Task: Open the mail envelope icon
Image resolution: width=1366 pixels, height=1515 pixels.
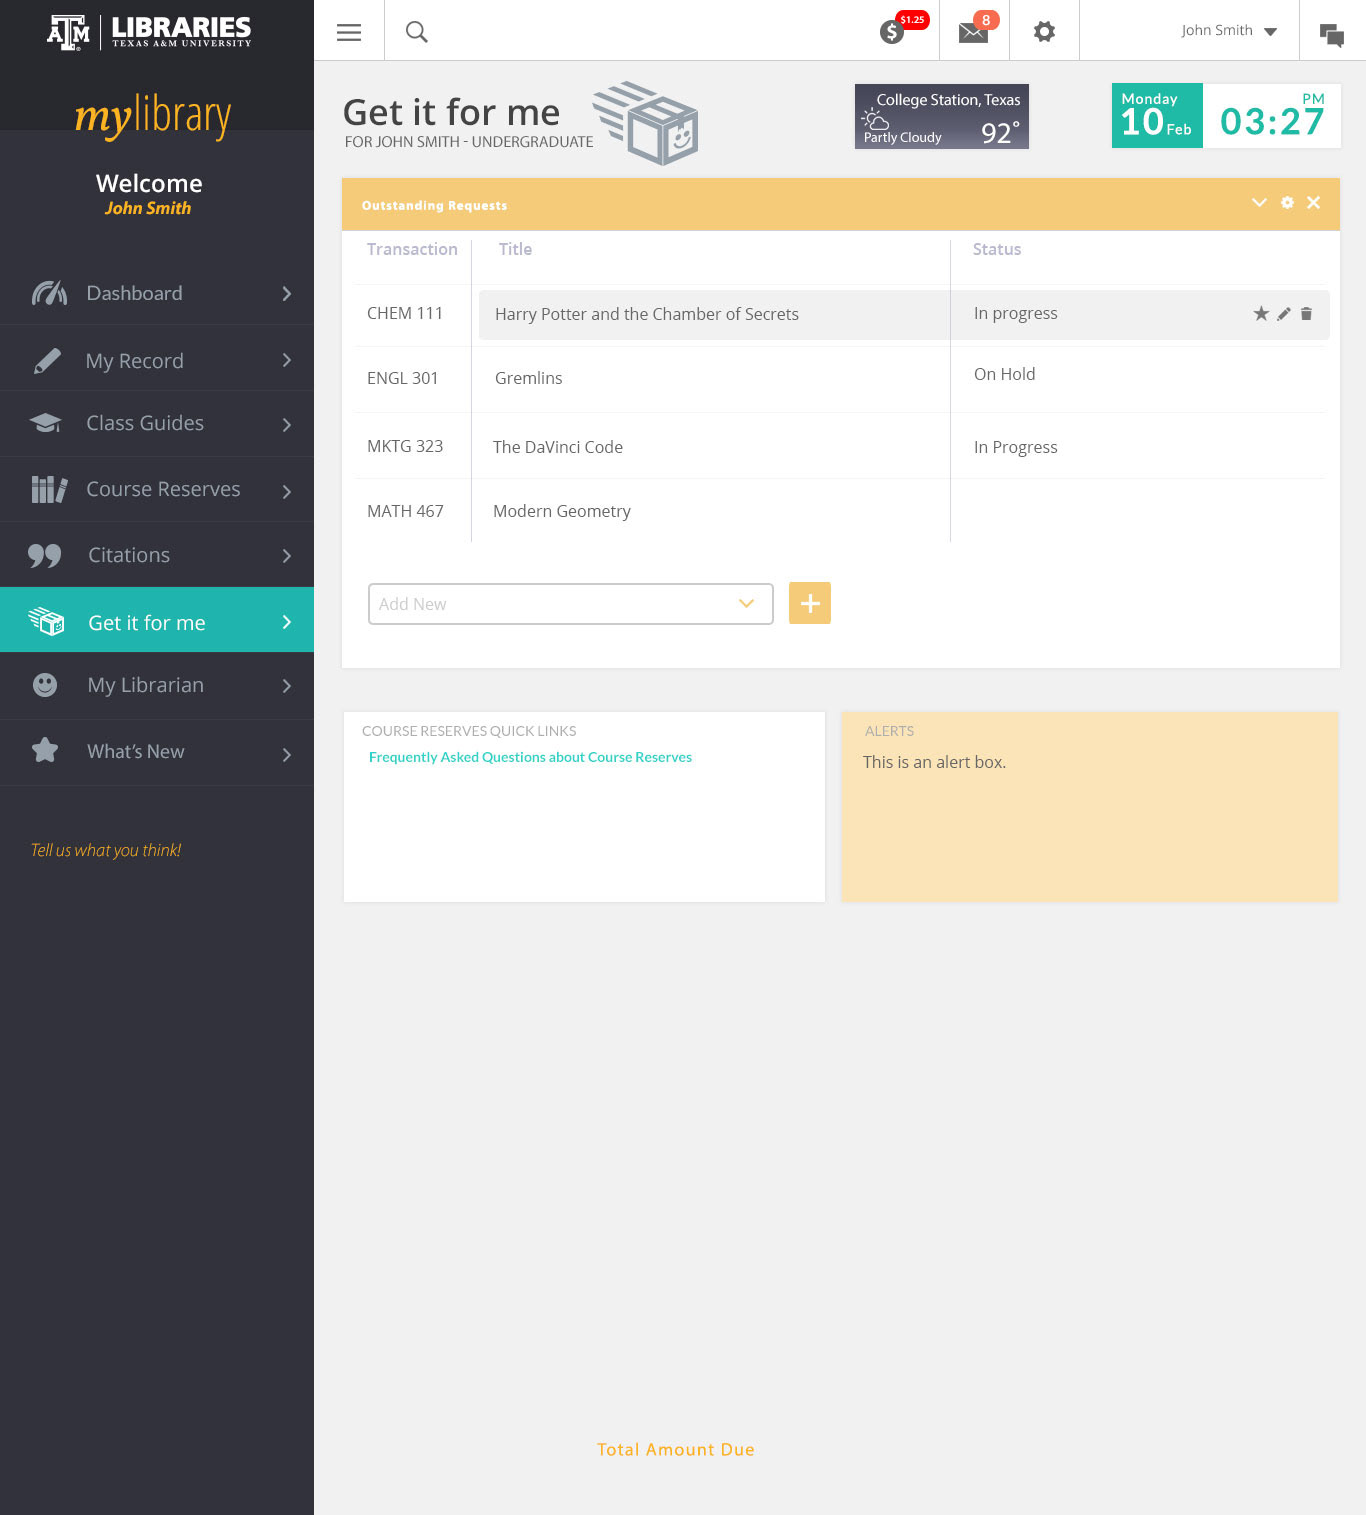Action: 973,33
